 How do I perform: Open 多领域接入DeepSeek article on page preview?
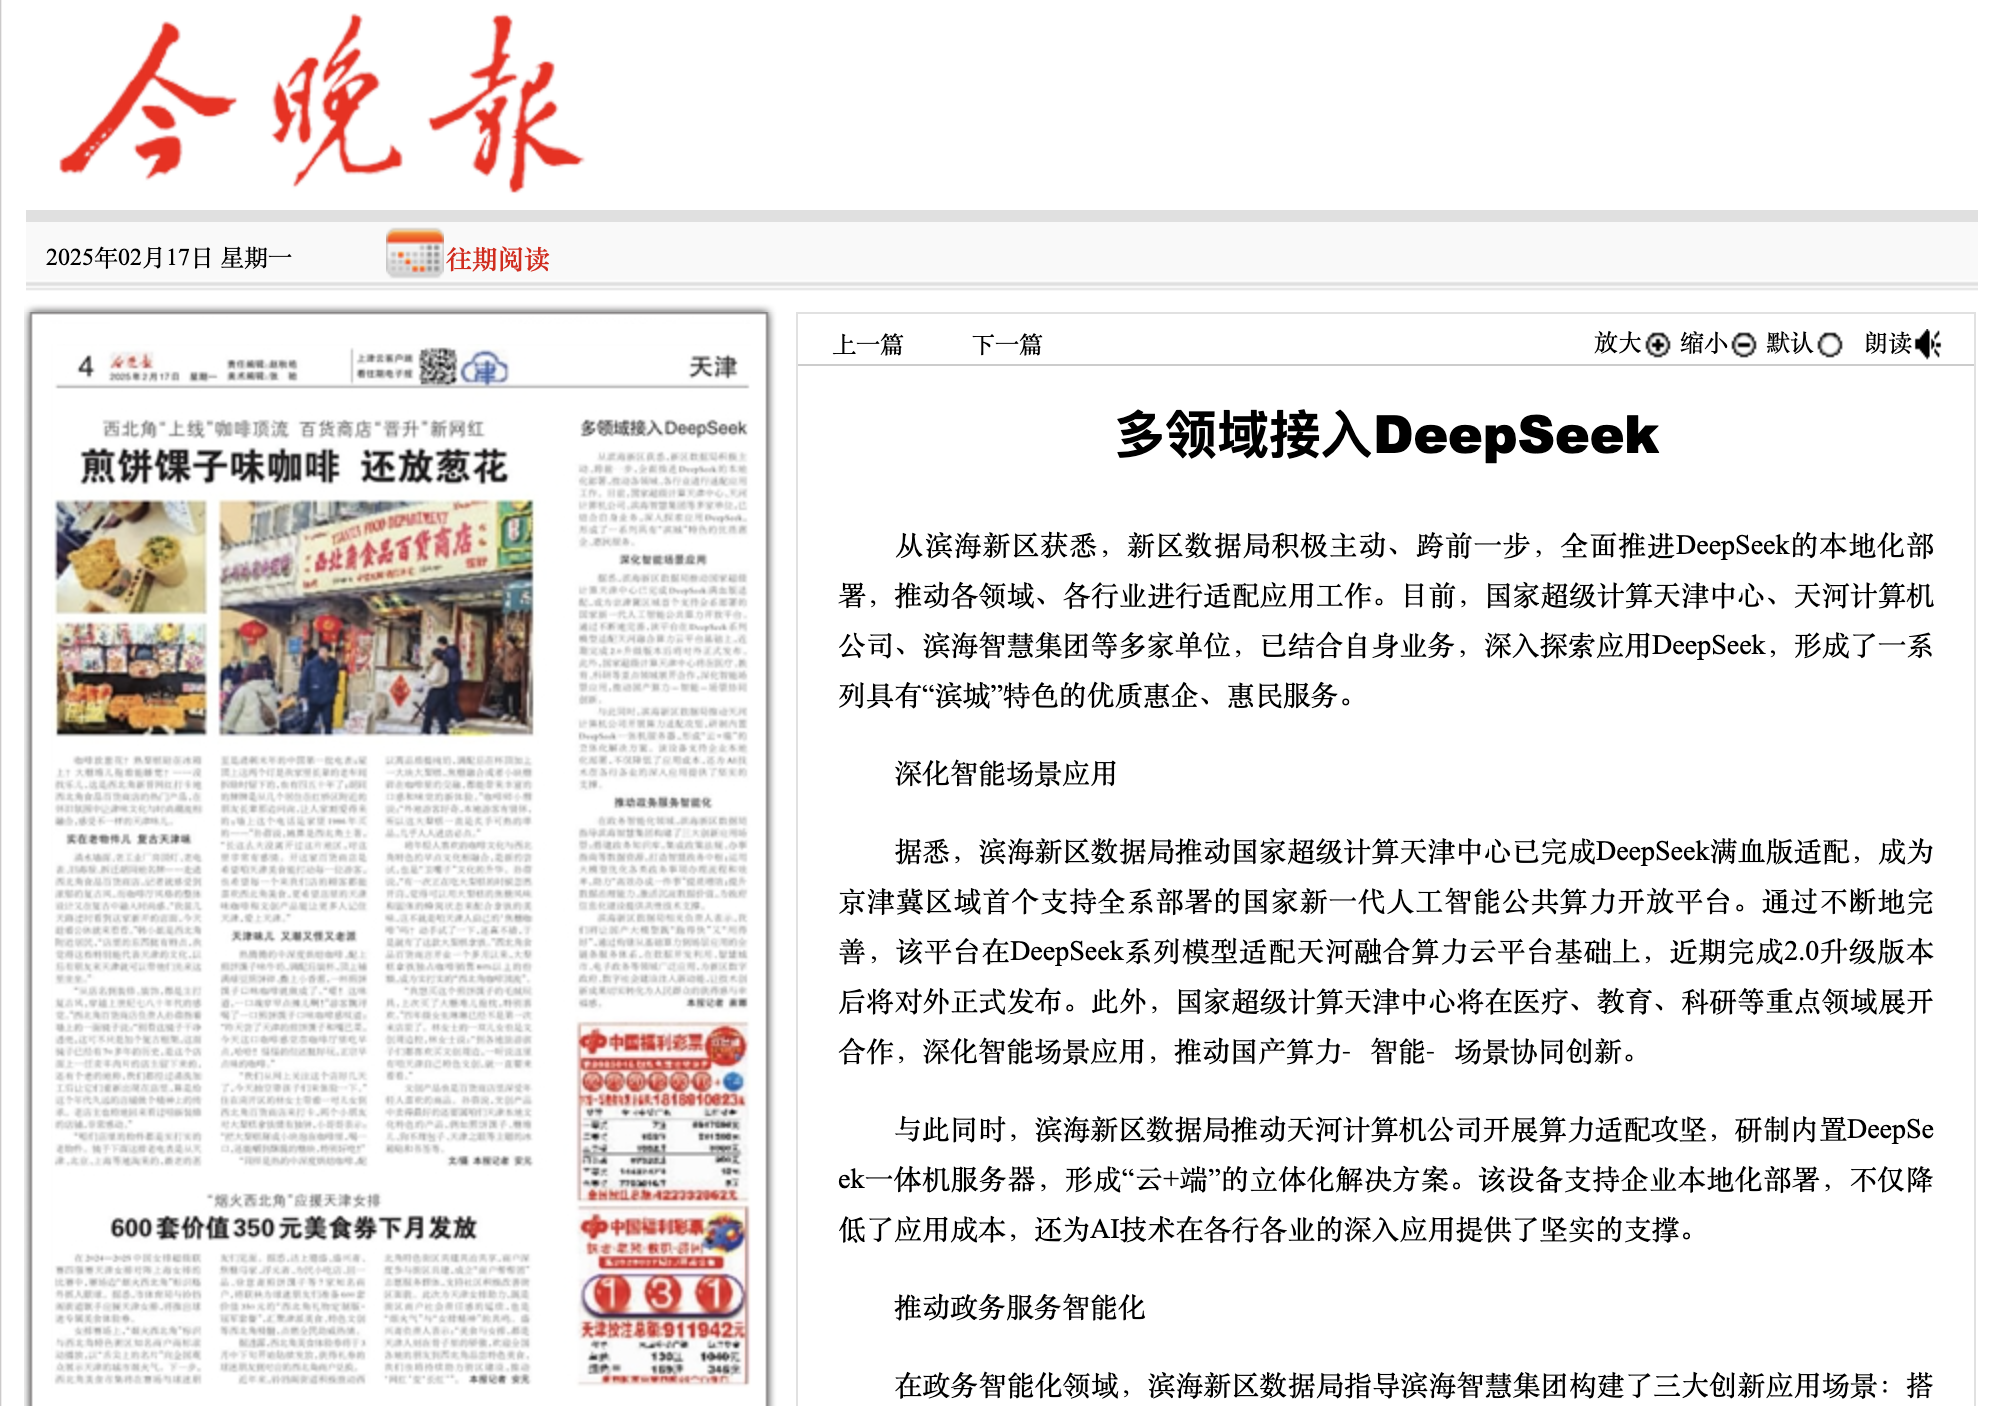point(664,428)
